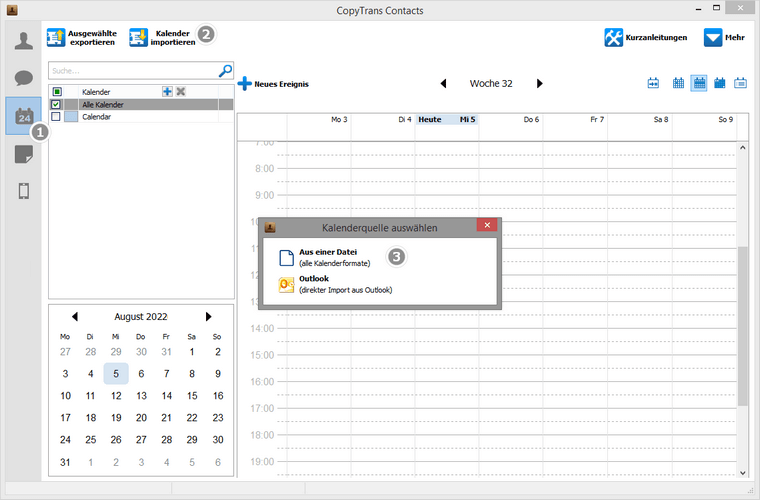Select day 22 in mini calendar

(x=192, y=418)
